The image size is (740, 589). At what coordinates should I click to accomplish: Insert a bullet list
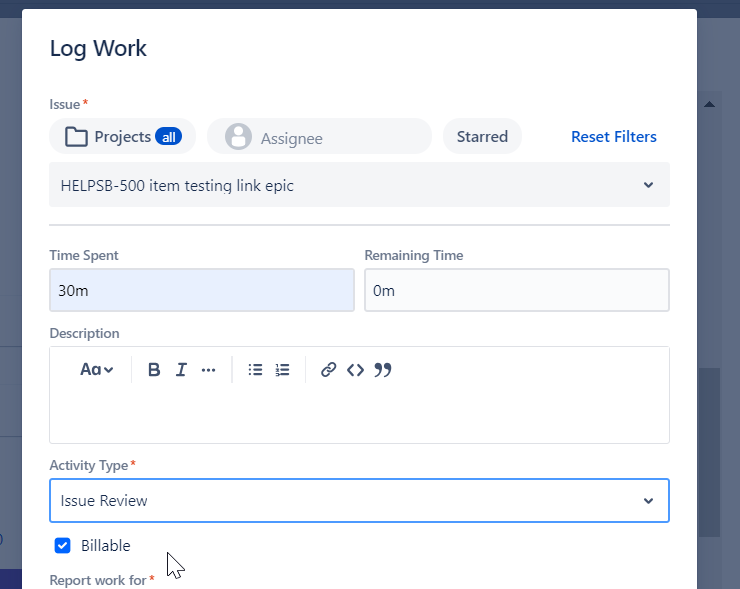pos(255,370)
